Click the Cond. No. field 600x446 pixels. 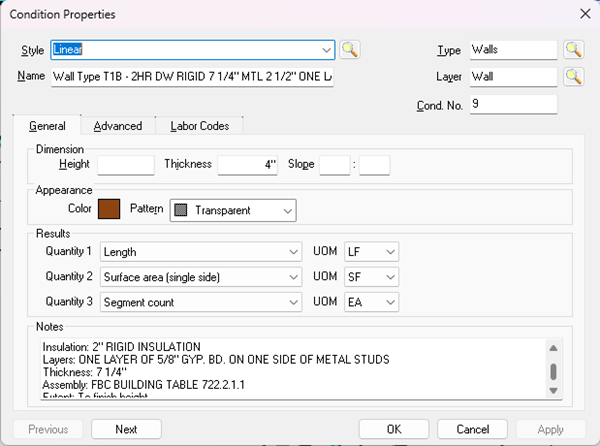coord(514,104)
